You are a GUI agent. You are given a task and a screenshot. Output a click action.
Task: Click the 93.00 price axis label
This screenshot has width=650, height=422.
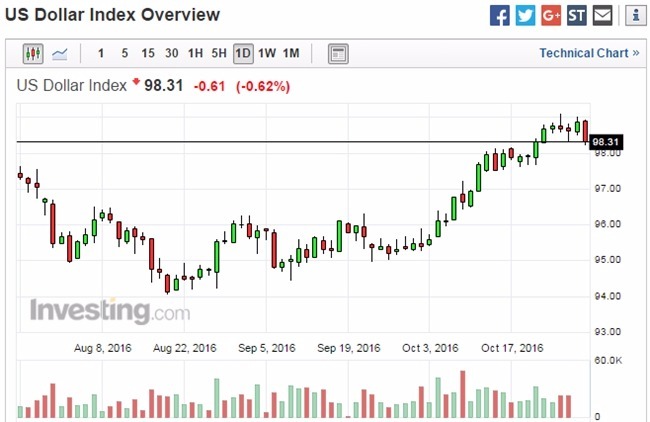tap(608, 332)
